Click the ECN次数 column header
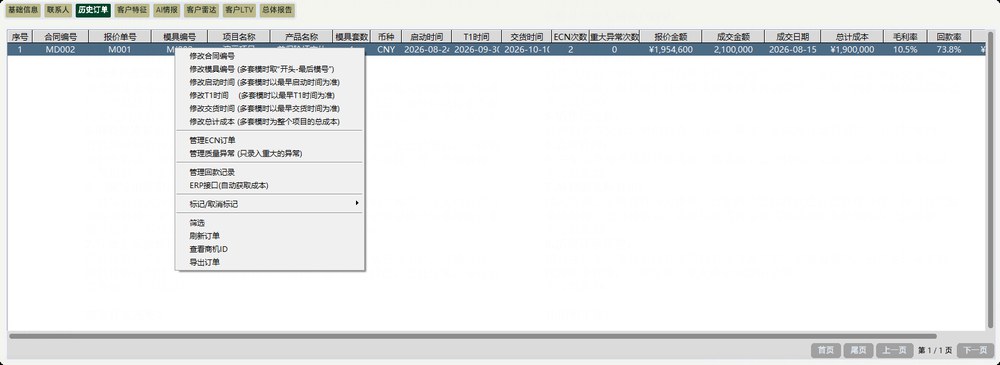Screen dimensions: 1000x365 [x=570, y=37]
